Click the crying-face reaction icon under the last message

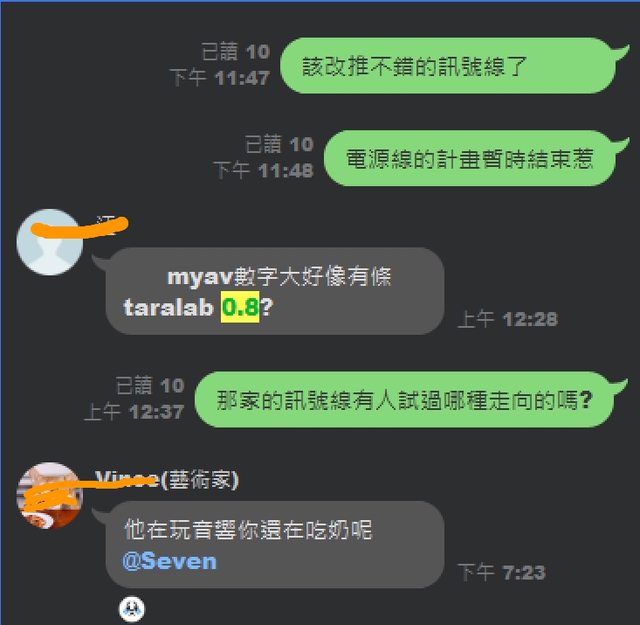click(x=131, y=609)
